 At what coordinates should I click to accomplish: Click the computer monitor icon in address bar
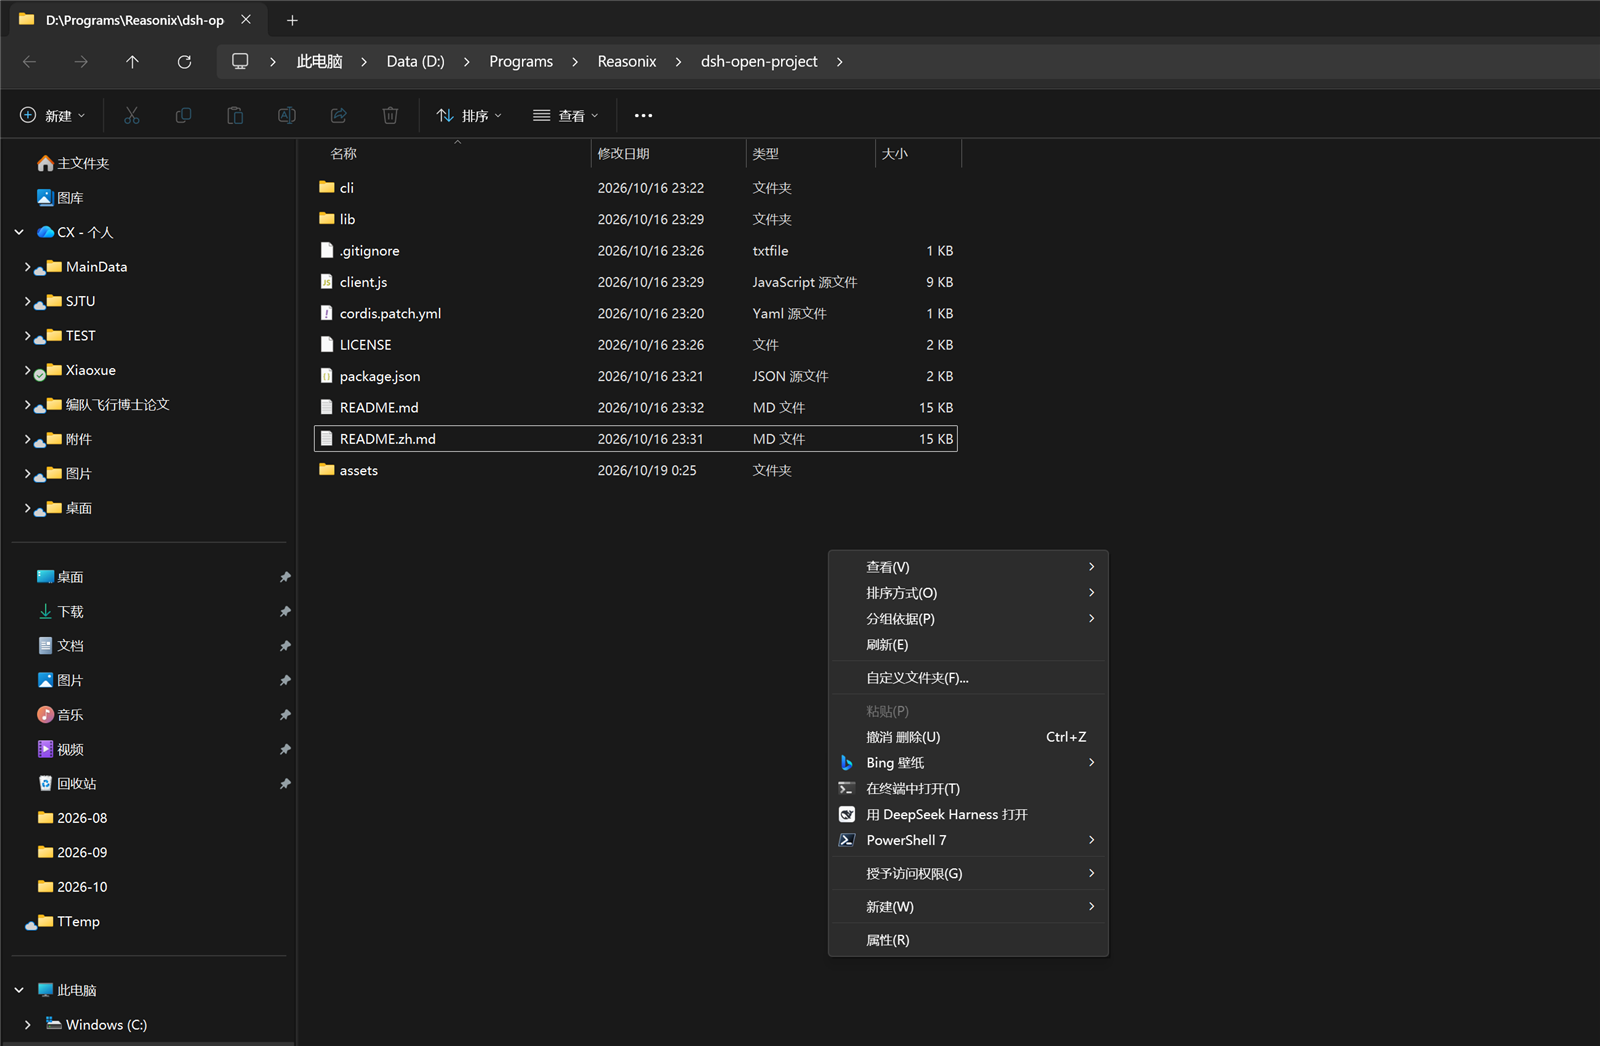tap(240, 61)
